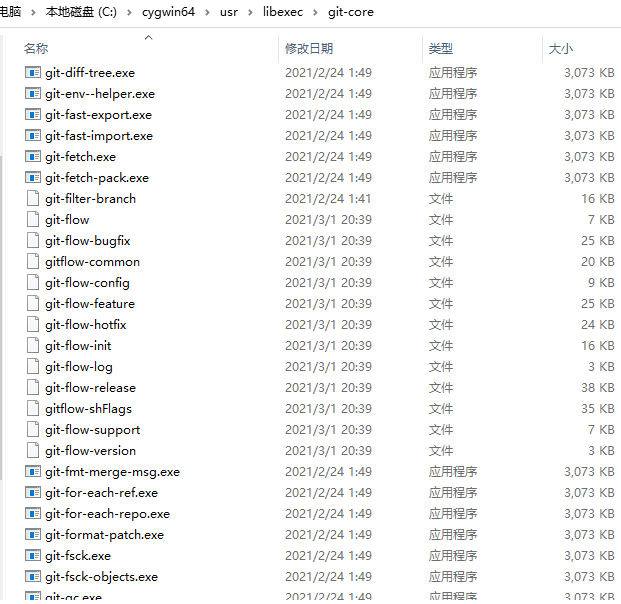The height and width of the screenshot is (604, 621).
Task: Click the gitflow-common file icon
Action: click(x=33, y=262)
